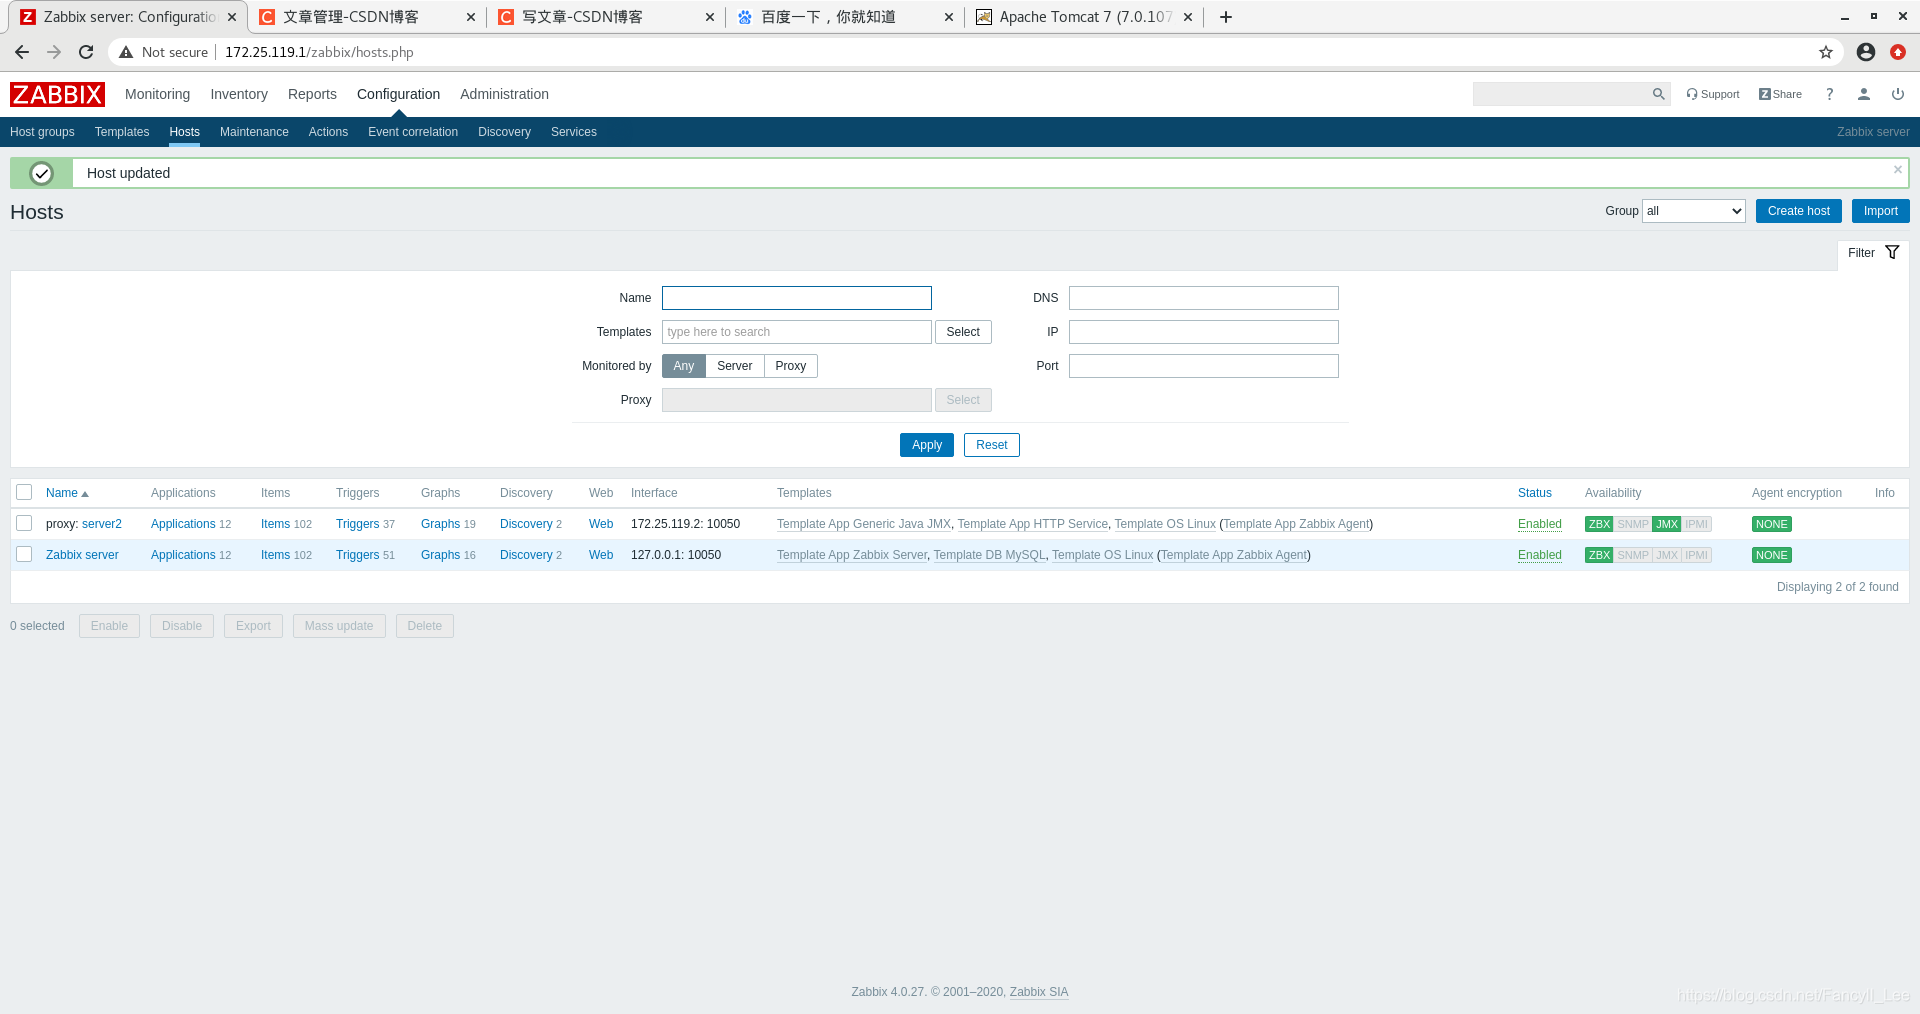Open Template DB MySQL link
Viewport: 1920px width, 1014px height.
(x=989, y=555)
